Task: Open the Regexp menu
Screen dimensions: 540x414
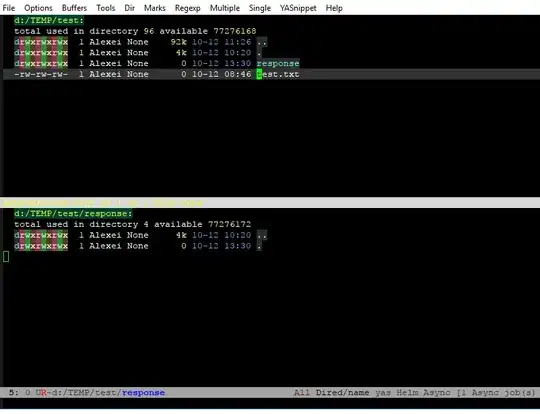Action: pos(187,8)
